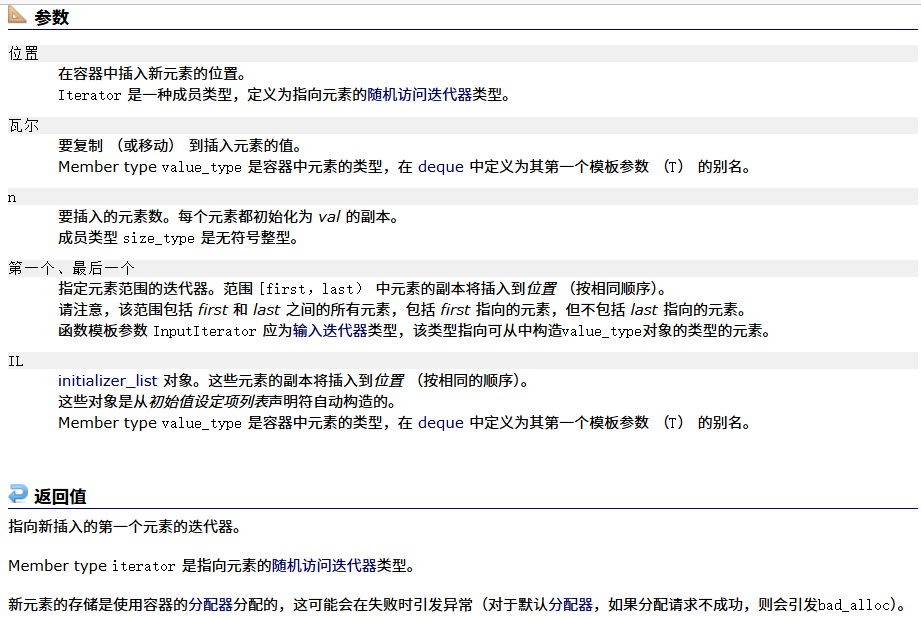Open the 随机访问迭代器 link in 返回值 section
Screen dimensions: 921x617
pyautogui.click(x=324, y=566)
